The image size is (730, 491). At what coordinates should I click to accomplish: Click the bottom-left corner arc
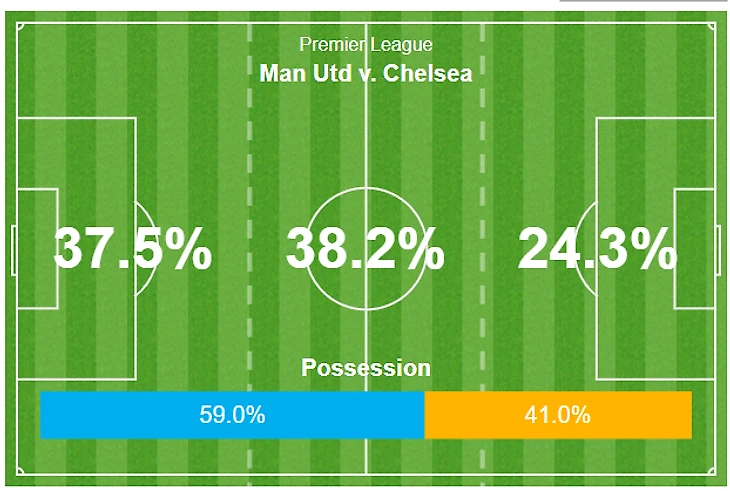pyautogui.click(x=20, y=471)
